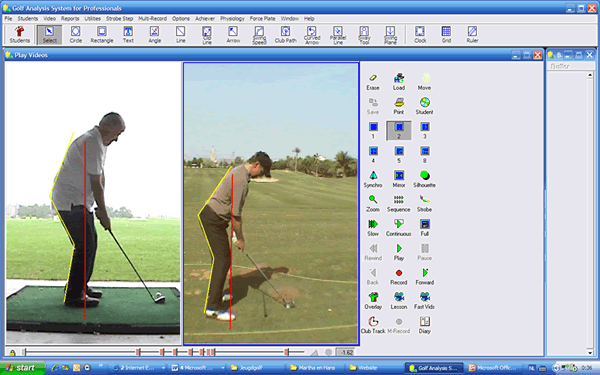Activate the Select tool

[49, 35]
